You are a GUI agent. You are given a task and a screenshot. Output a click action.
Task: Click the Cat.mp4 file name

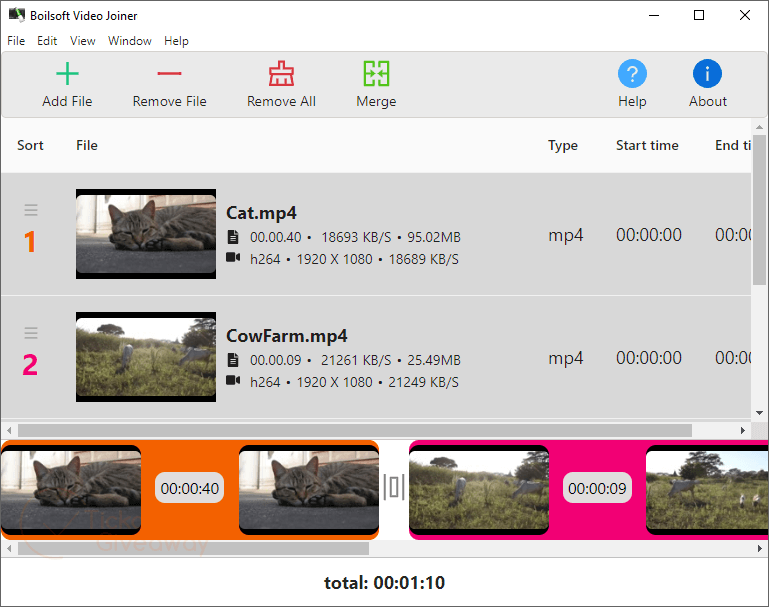coord(261,213)
